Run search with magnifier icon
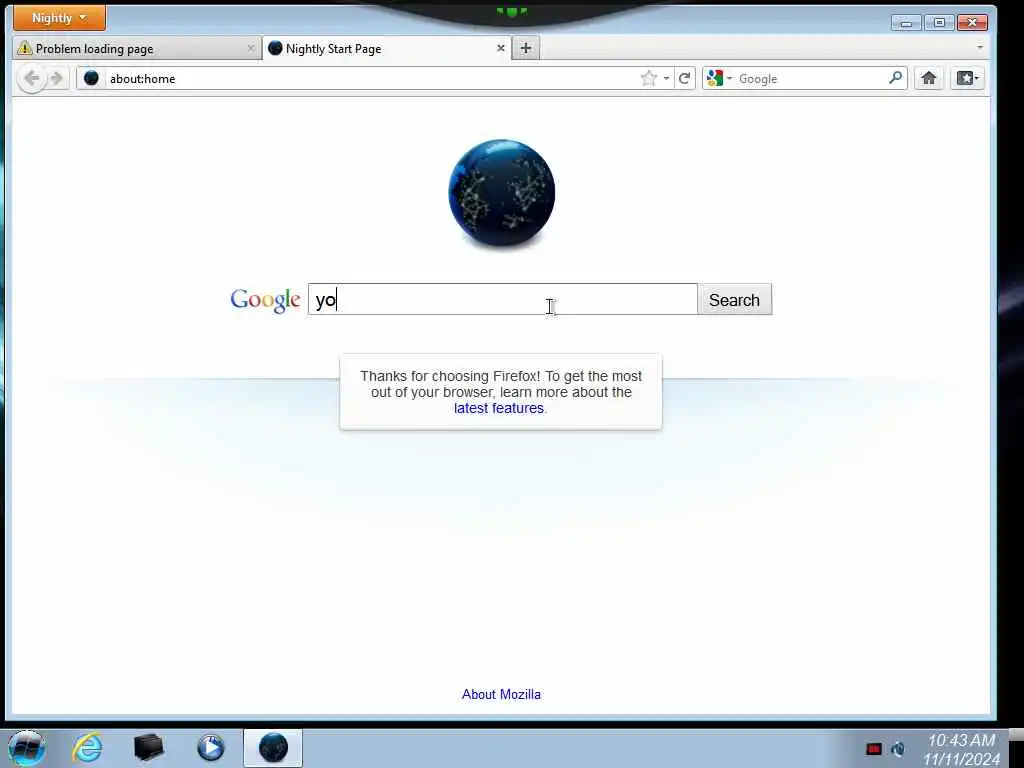1024x768 pixels. click(x=896, y=78)
